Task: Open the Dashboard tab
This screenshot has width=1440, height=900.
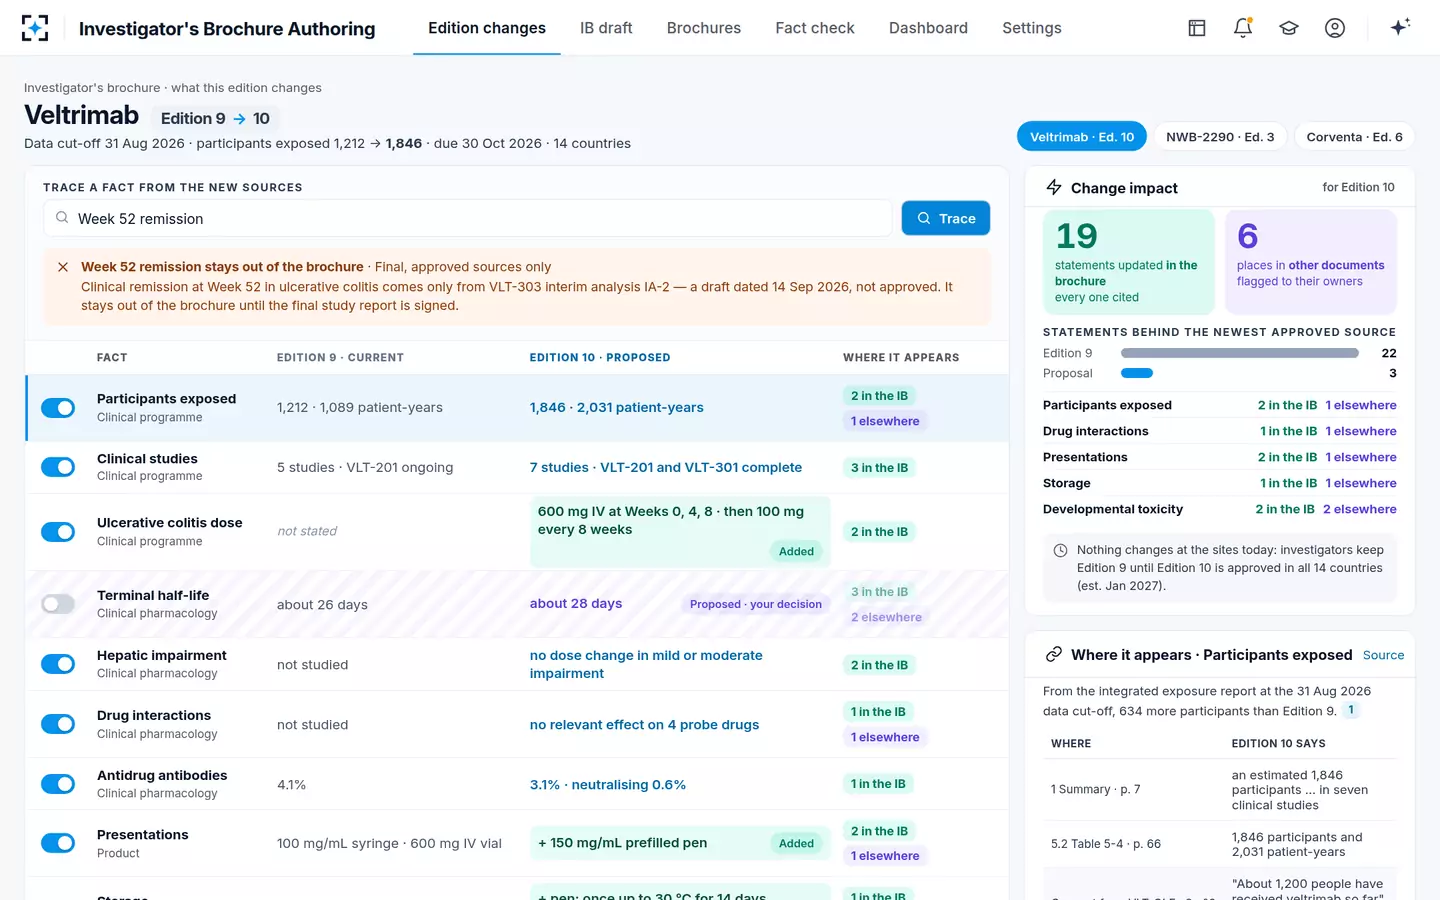Action: tap(928, 28)
